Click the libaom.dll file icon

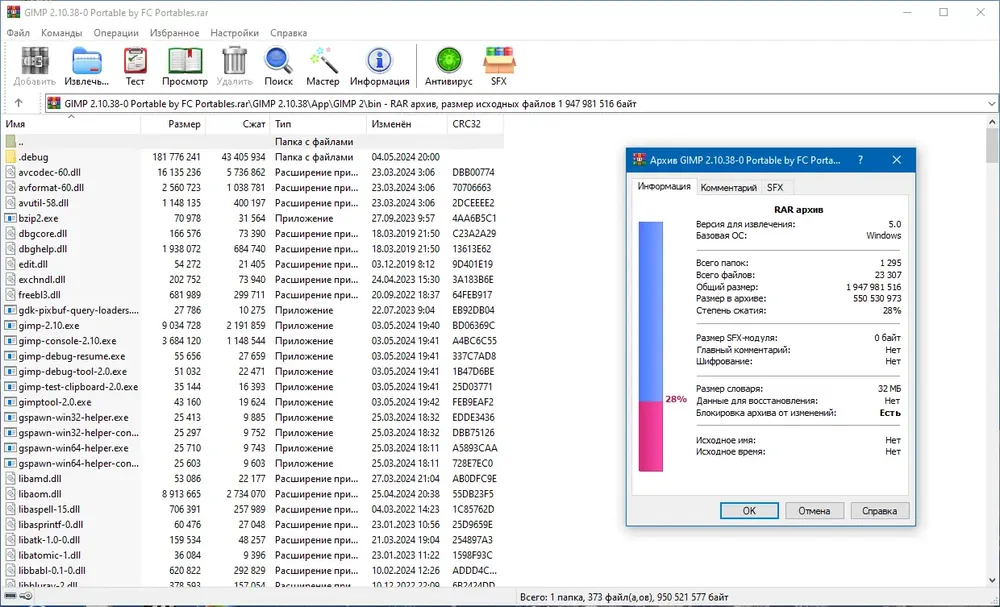[10, 494]
